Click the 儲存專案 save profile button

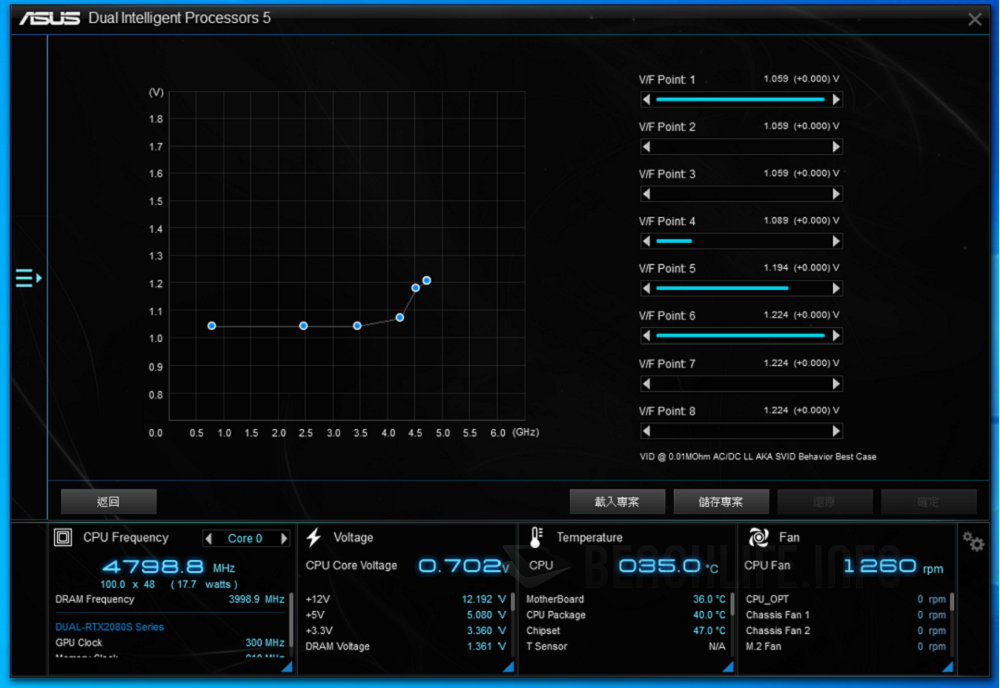coord(721,501)
